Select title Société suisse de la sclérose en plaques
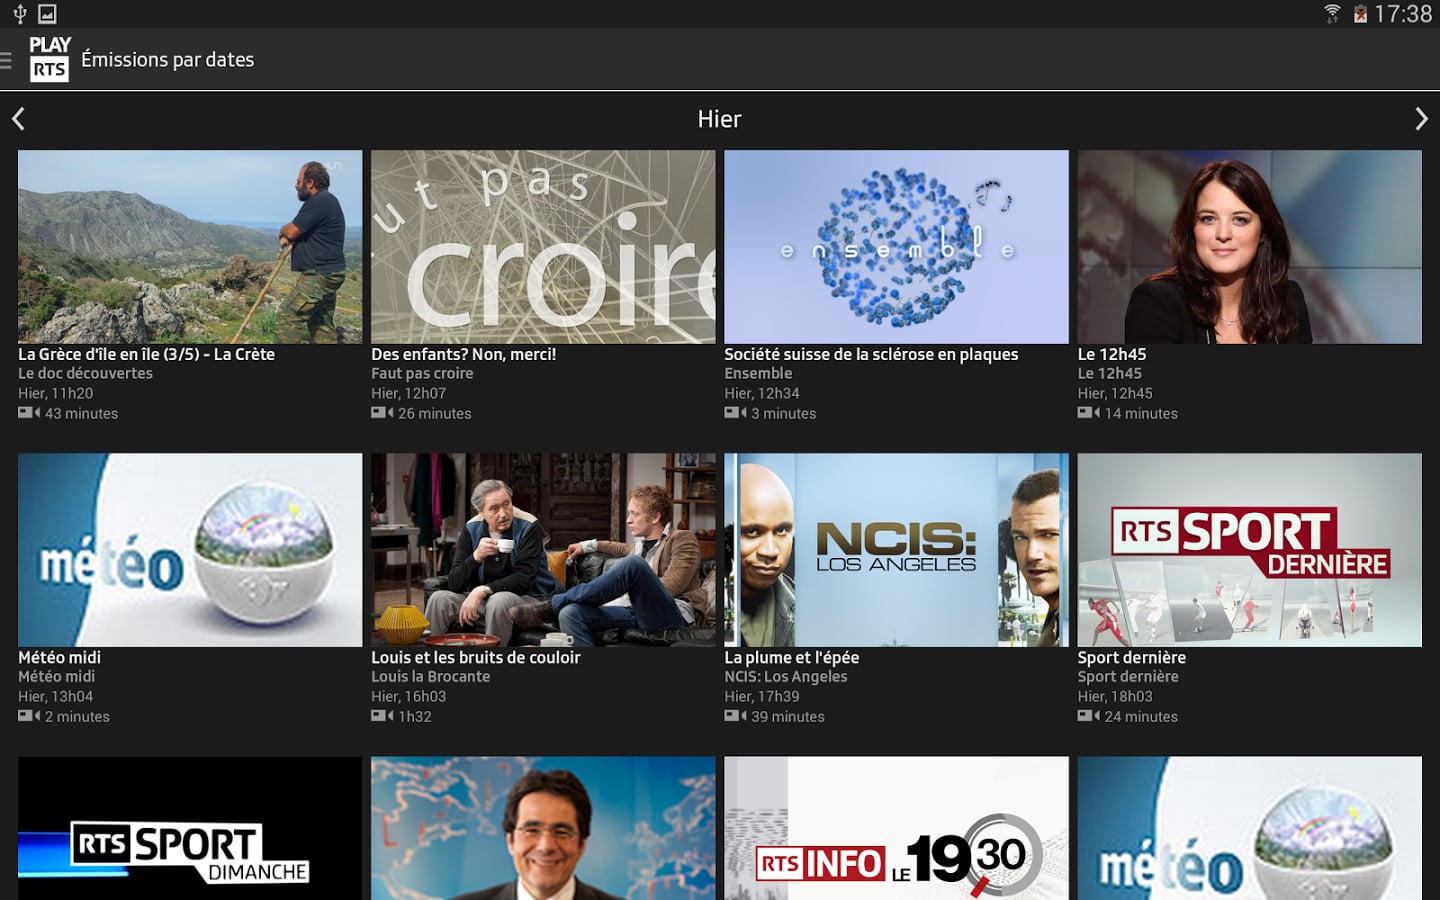Image resolution: width=1440 pixels, height=900 pixels. [871, 354]
